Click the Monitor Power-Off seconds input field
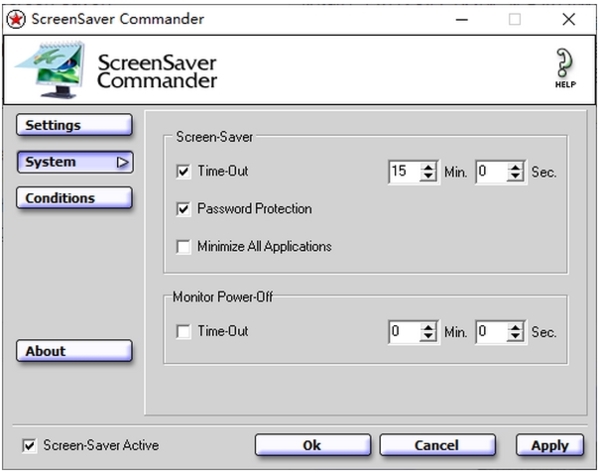Image resolution: width=600 pixels, height=473 pixels. pyautogui.click(x=492, y=332)
